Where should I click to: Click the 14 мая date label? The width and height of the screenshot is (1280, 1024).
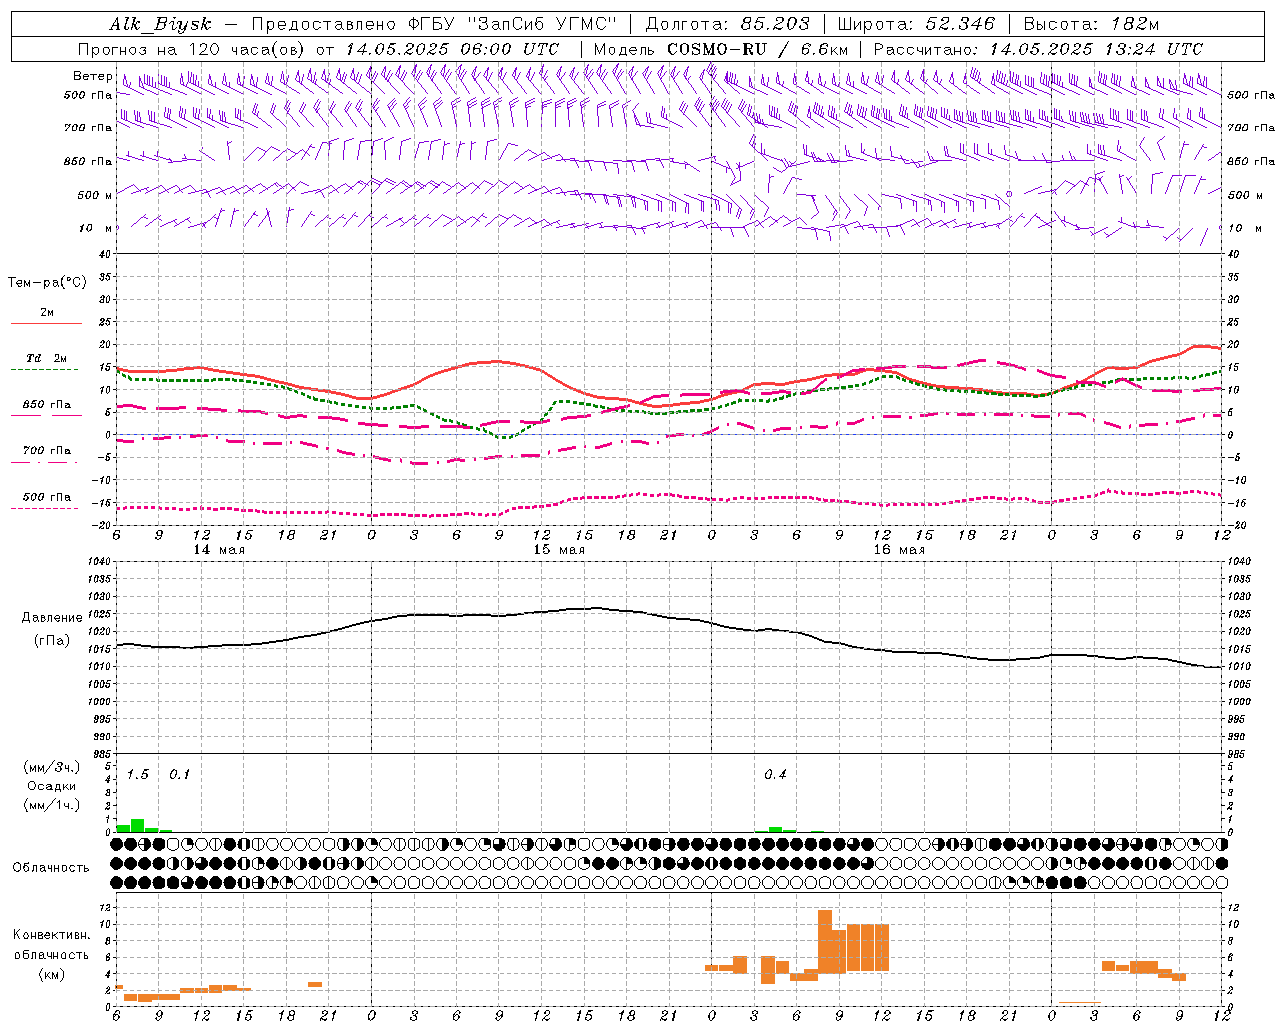(219, 550)
